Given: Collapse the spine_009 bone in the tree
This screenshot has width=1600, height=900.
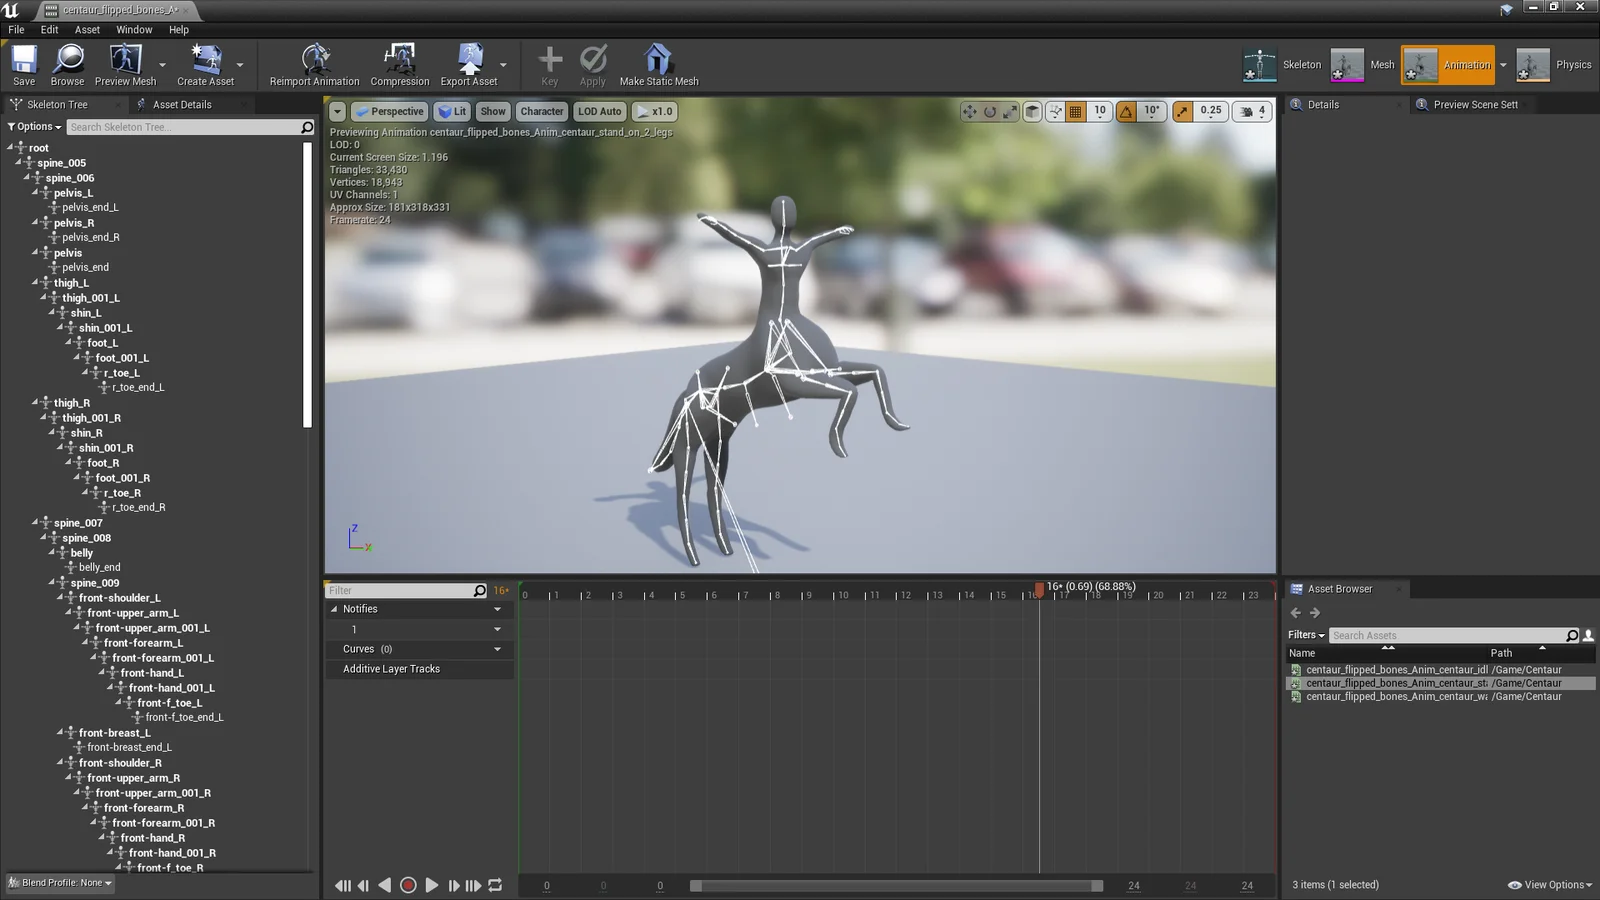Looking at the screenshot, I should 53,582.
